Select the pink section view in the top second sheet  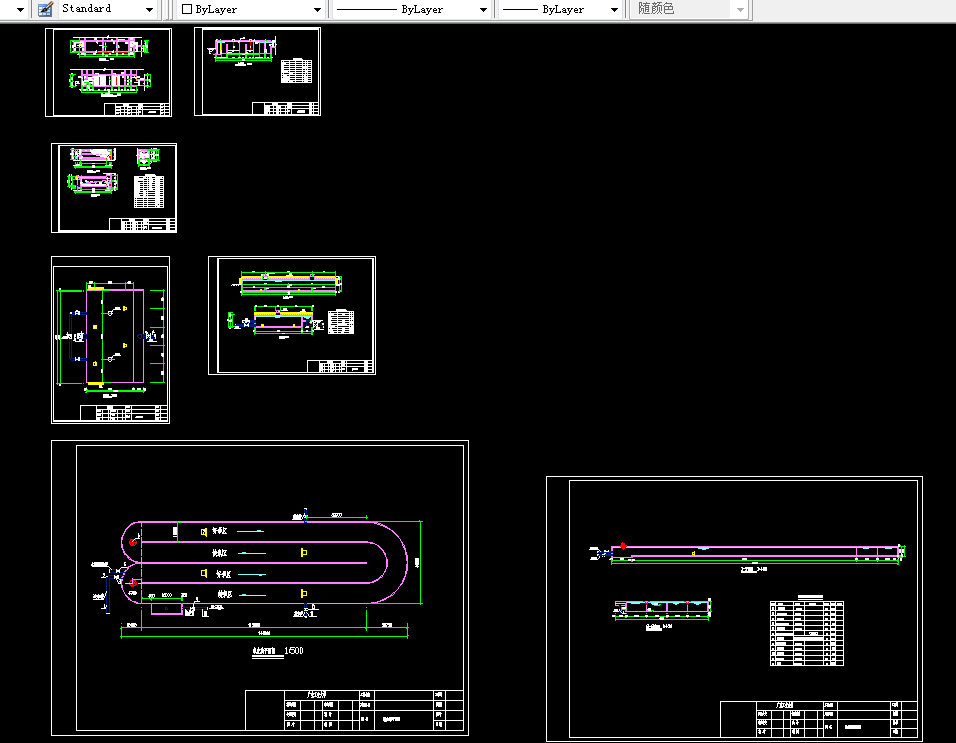click(x=243, y=49)
